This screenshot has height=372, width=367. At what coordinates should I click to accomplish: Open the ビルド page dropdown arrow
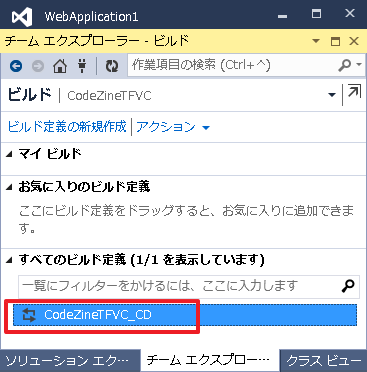click(332, 95)
